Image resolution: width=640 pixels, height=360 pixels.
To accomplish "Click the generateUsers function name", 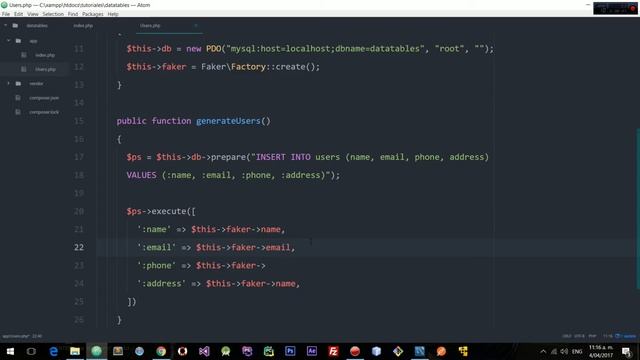I will [x=228, y=121].
